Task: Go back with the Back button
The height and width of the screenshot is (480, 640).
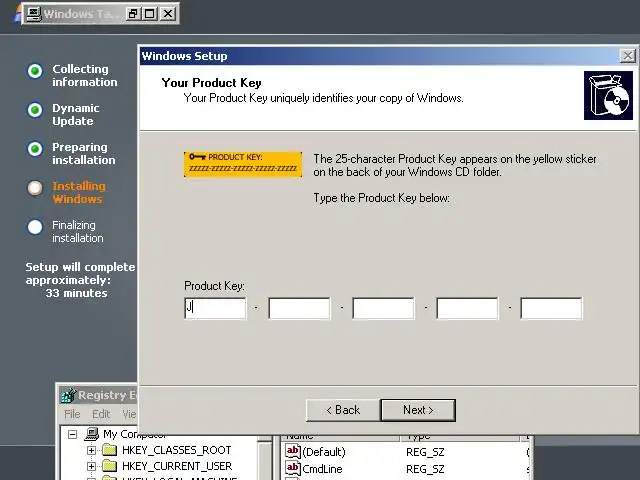Action: [343, 410]
